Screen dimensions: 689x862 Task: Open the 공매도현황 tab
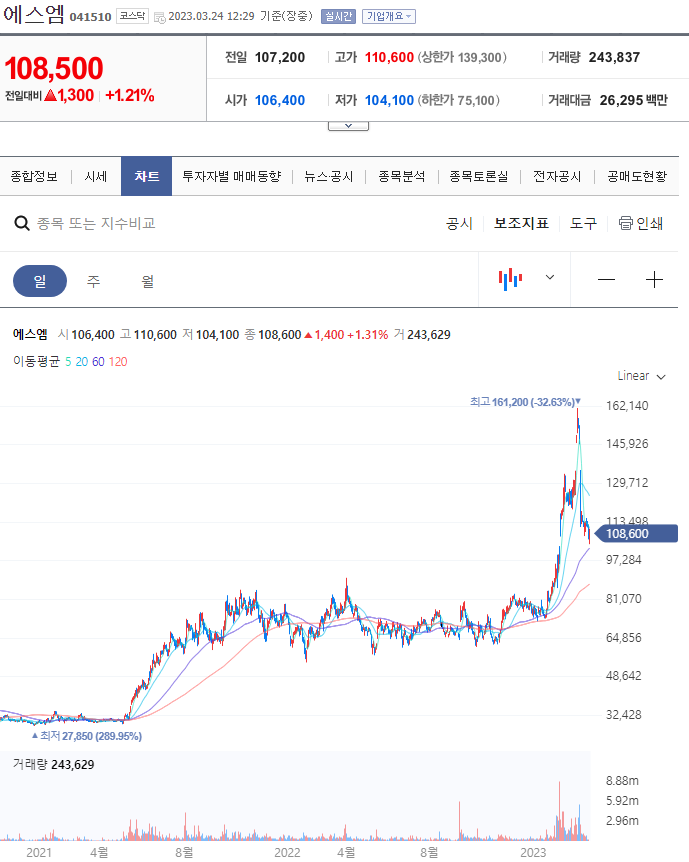pos(637,176)
